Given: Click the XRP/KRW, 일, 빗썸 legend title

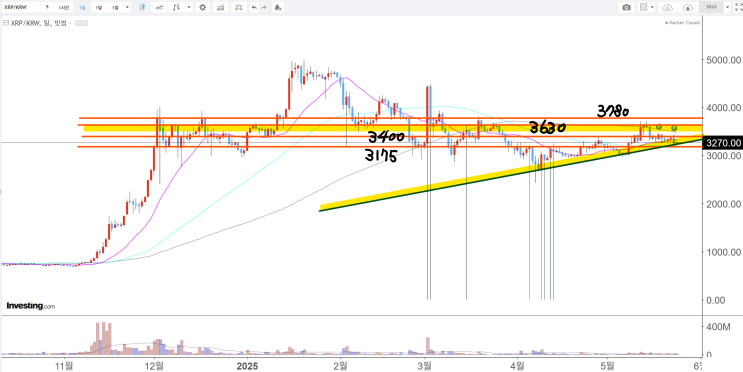Looking at the screenshot, I should (39, 23).
